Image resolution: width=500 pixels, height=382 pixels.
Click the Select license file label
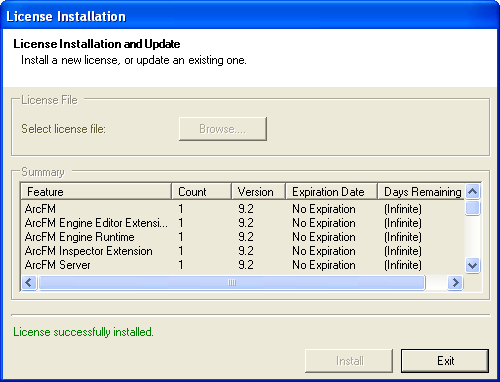(63, 129)
